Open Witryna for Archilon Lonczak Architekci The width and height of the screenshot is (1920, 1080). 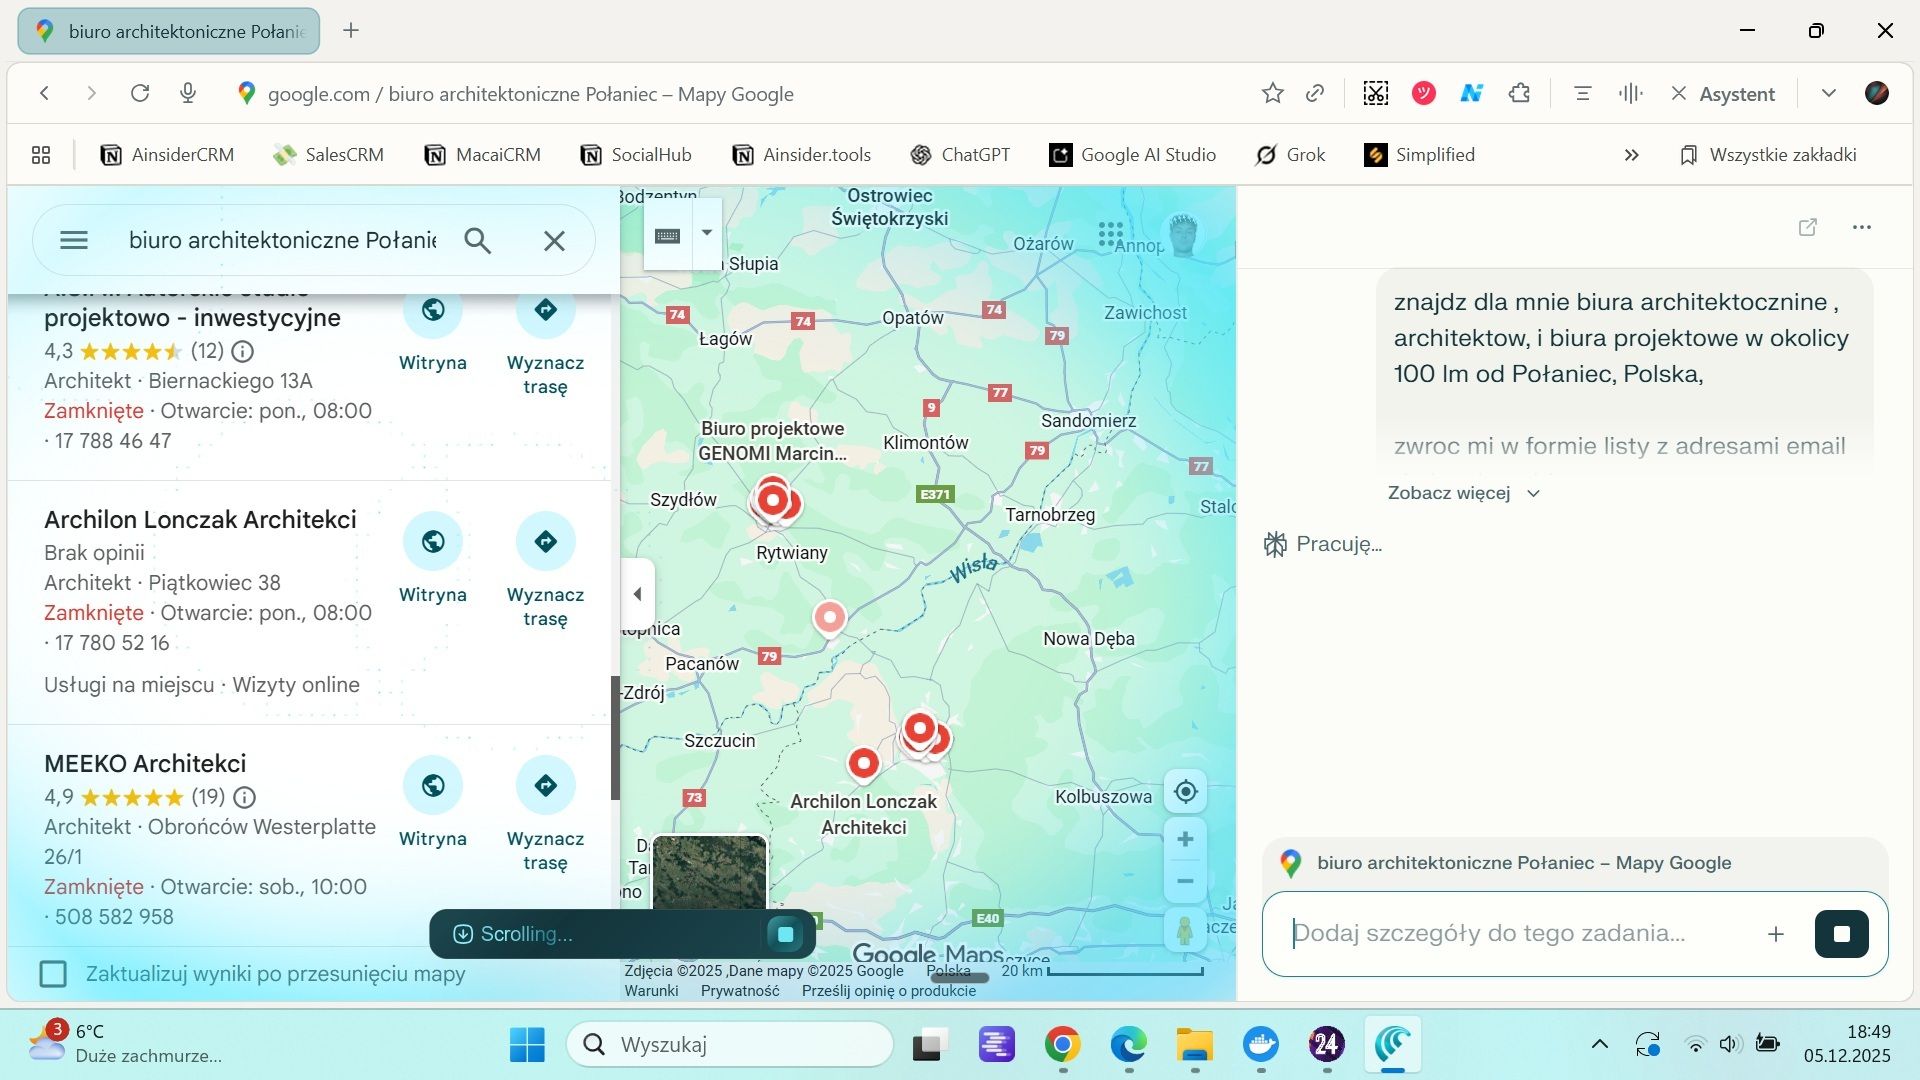(432, 542)
